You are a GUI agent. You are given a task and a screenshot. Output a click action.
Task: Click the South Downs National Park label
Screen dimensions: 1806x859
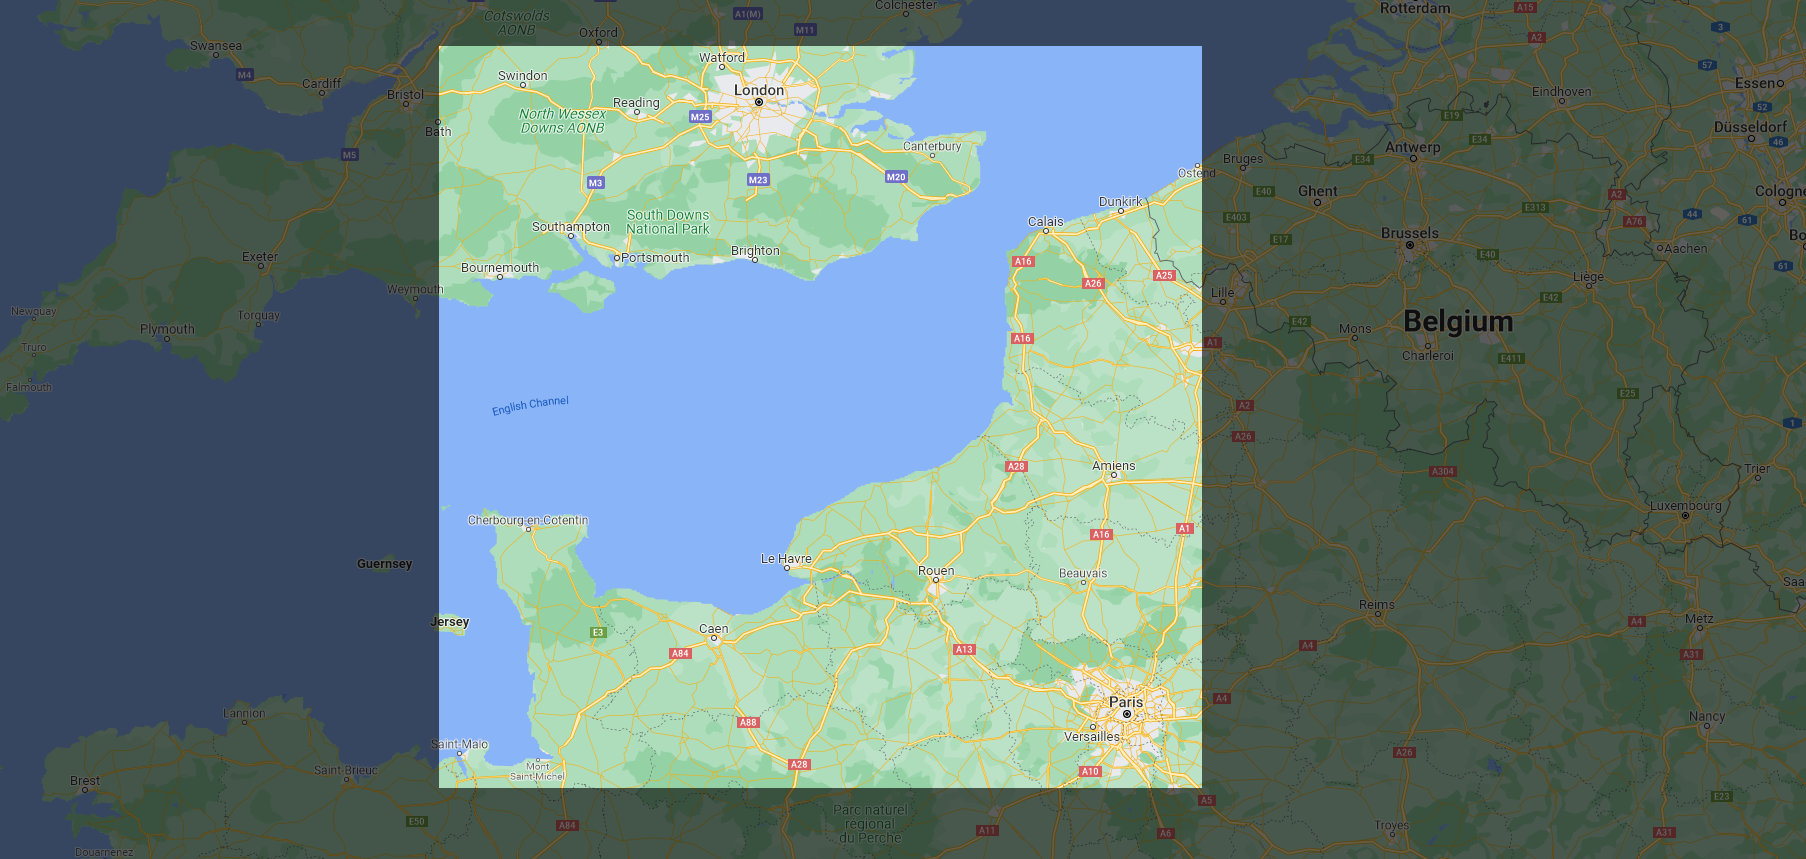click(668, 222)
